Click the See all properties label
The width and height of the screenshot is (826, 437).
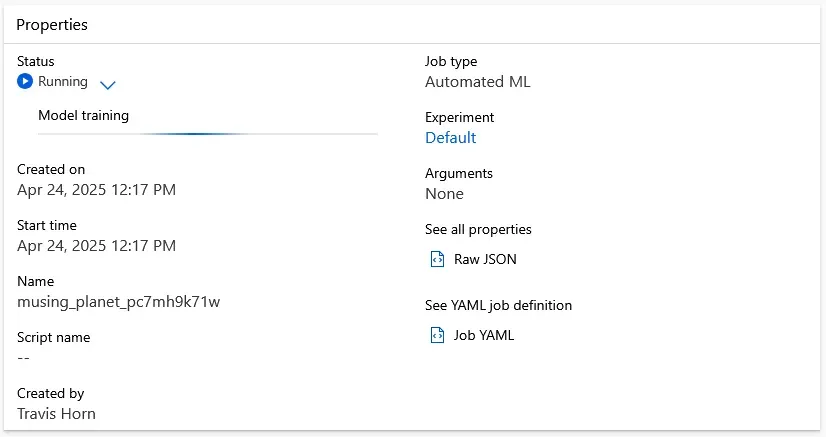tap(478, 230)
